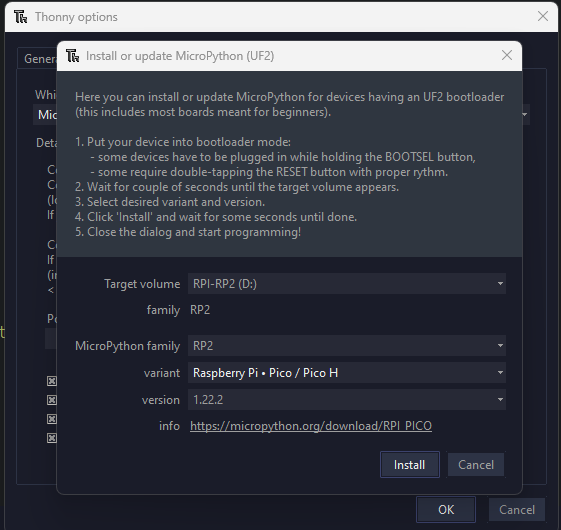This screenshot has height=530, width=561.
Task: Toggle the third checkbox in the options list
Action: click(52, 419)
